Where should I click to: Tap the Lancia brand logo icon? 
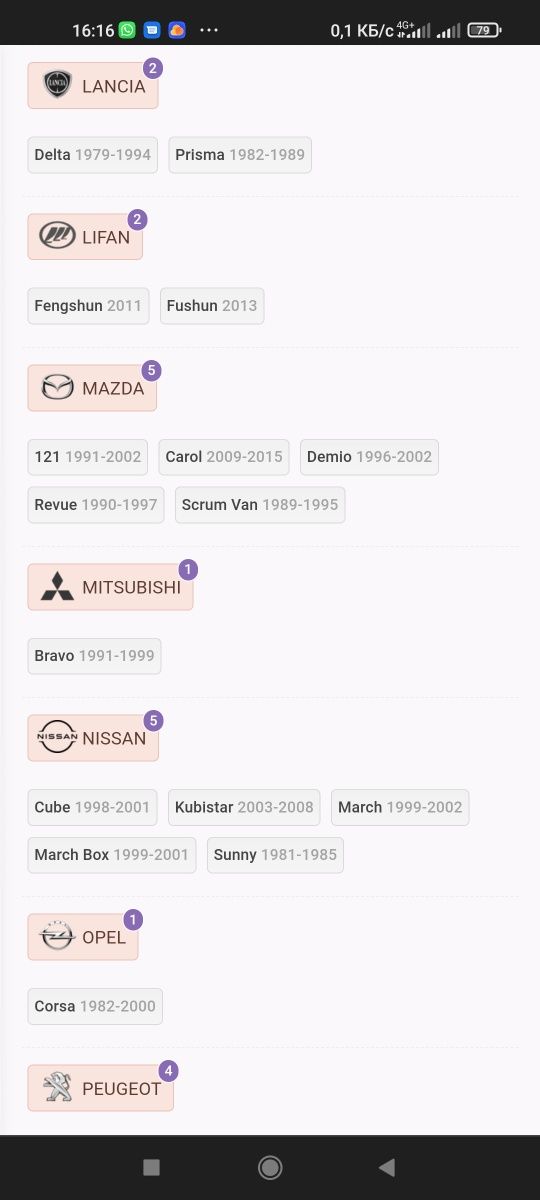(57, 86)
